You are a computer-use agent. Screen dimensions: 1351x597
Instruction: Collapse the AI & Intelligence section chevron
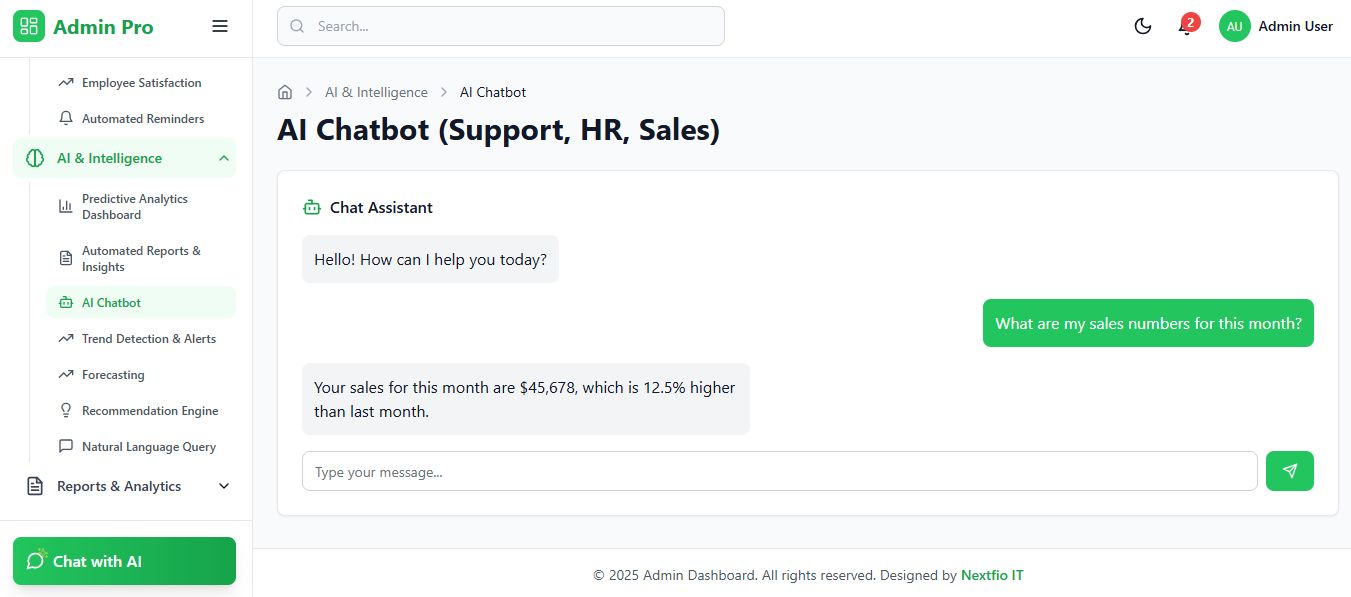click(x=223, y=158)
